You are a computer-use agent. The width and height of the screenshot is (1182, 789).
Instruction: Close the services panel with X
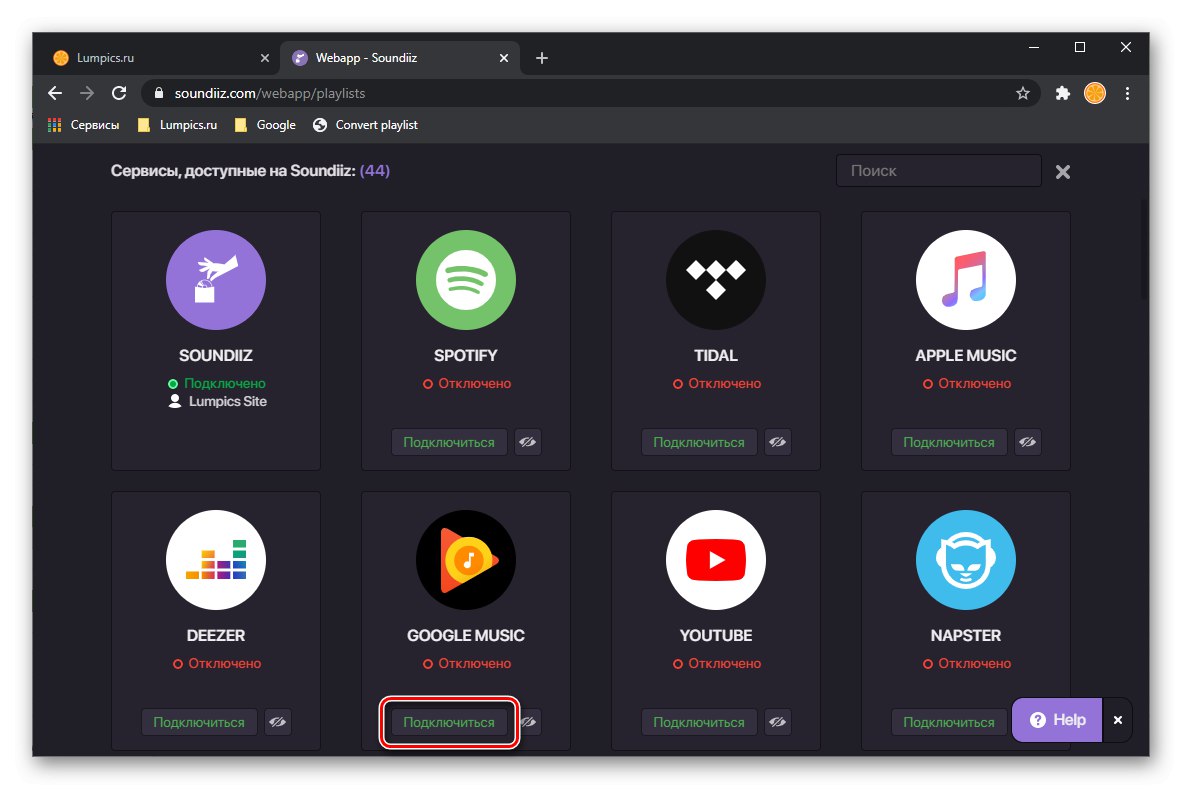(x=1063, y=172)
